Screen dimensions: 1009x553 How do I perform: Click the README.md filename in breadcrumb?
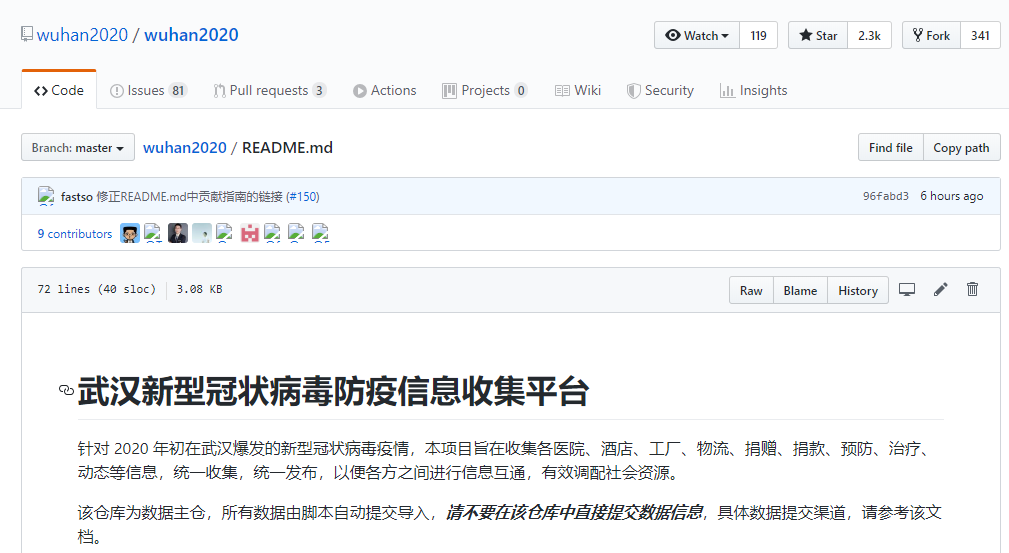click(287, 147)
